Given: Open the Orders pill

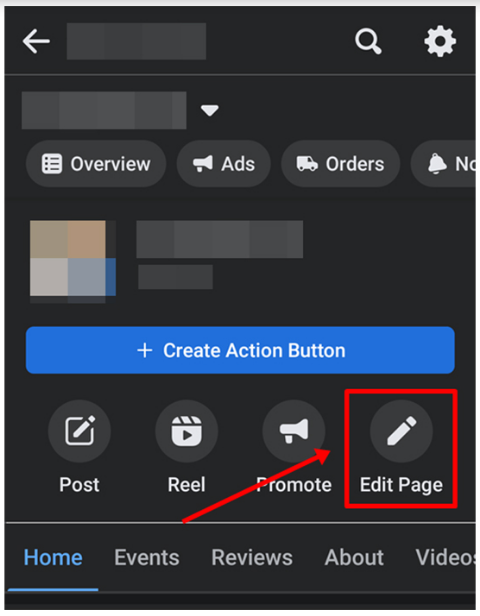Looking at the screenshot, I should [x=340, y=164].
